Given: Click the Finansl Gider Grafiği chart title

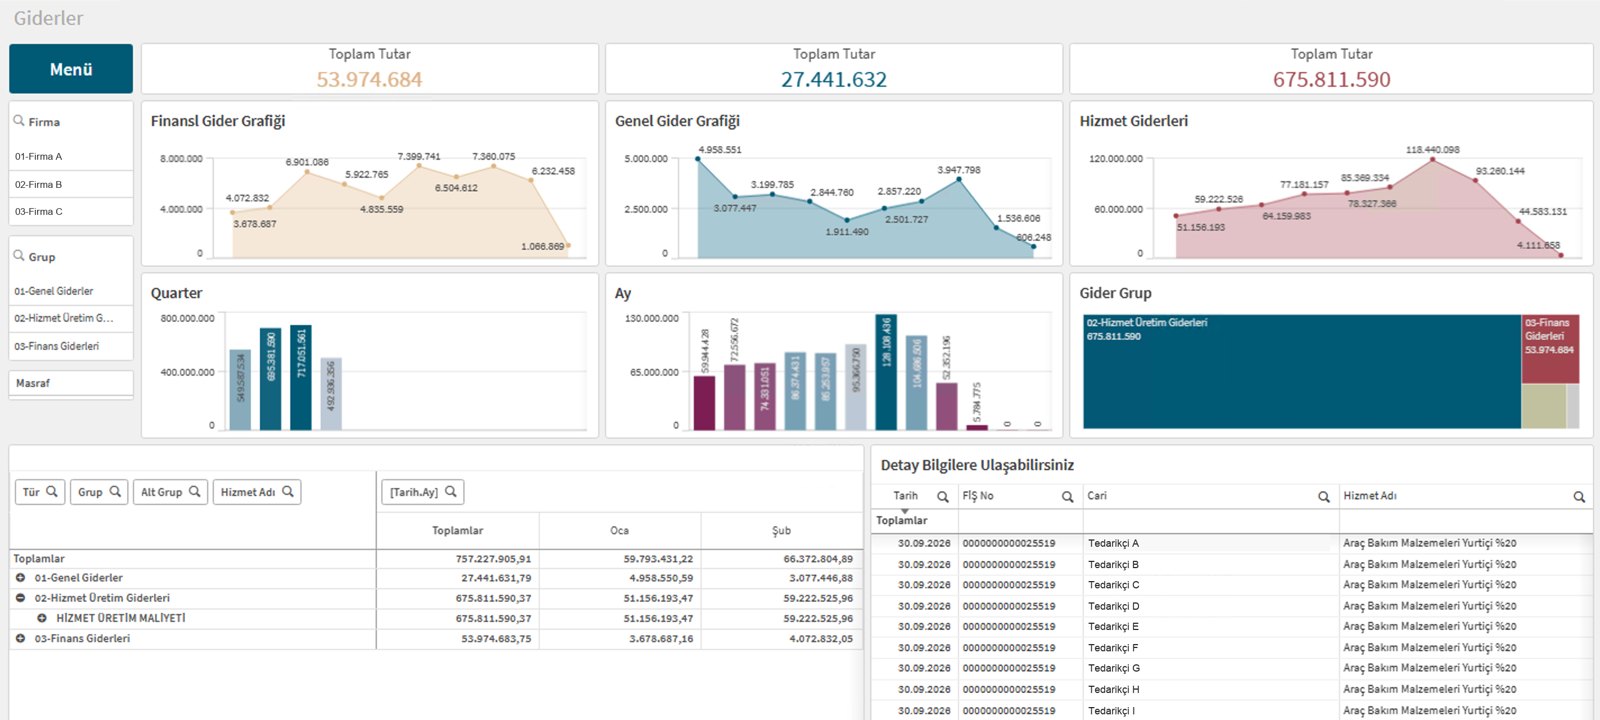Looking at the screenshot, I should click(x=218, y=121).
